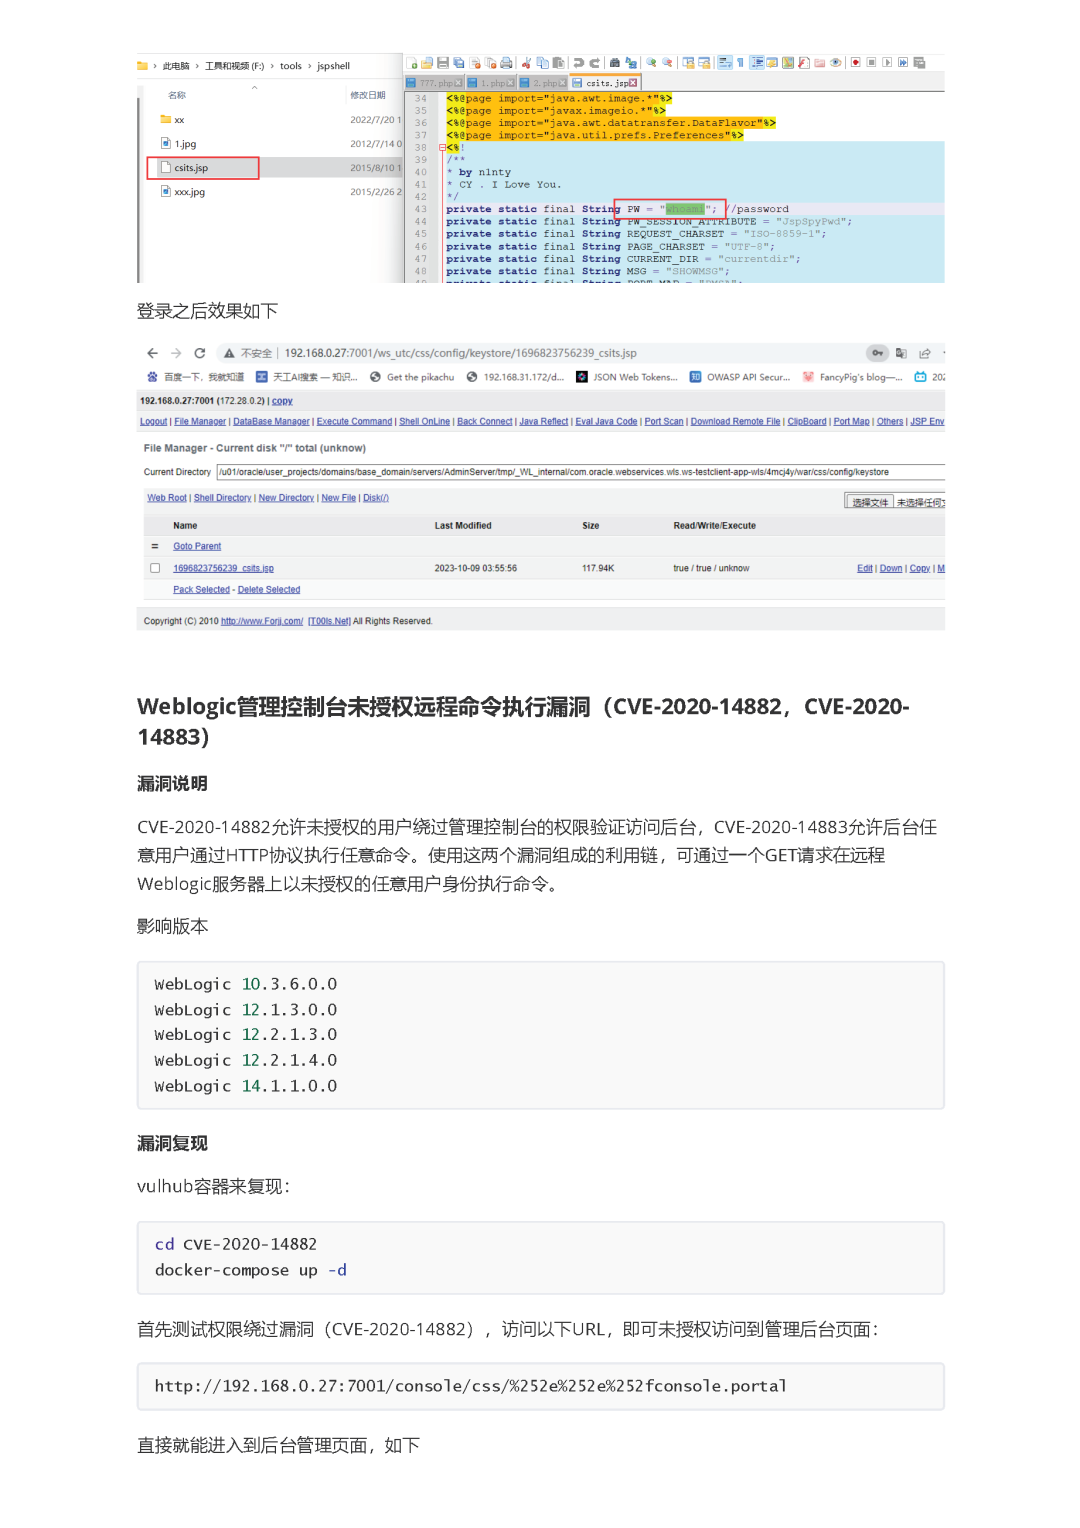This screenshot has height=1528, width=1080.
Task: Click the Stop Recording macro icon
Action: 872,63
